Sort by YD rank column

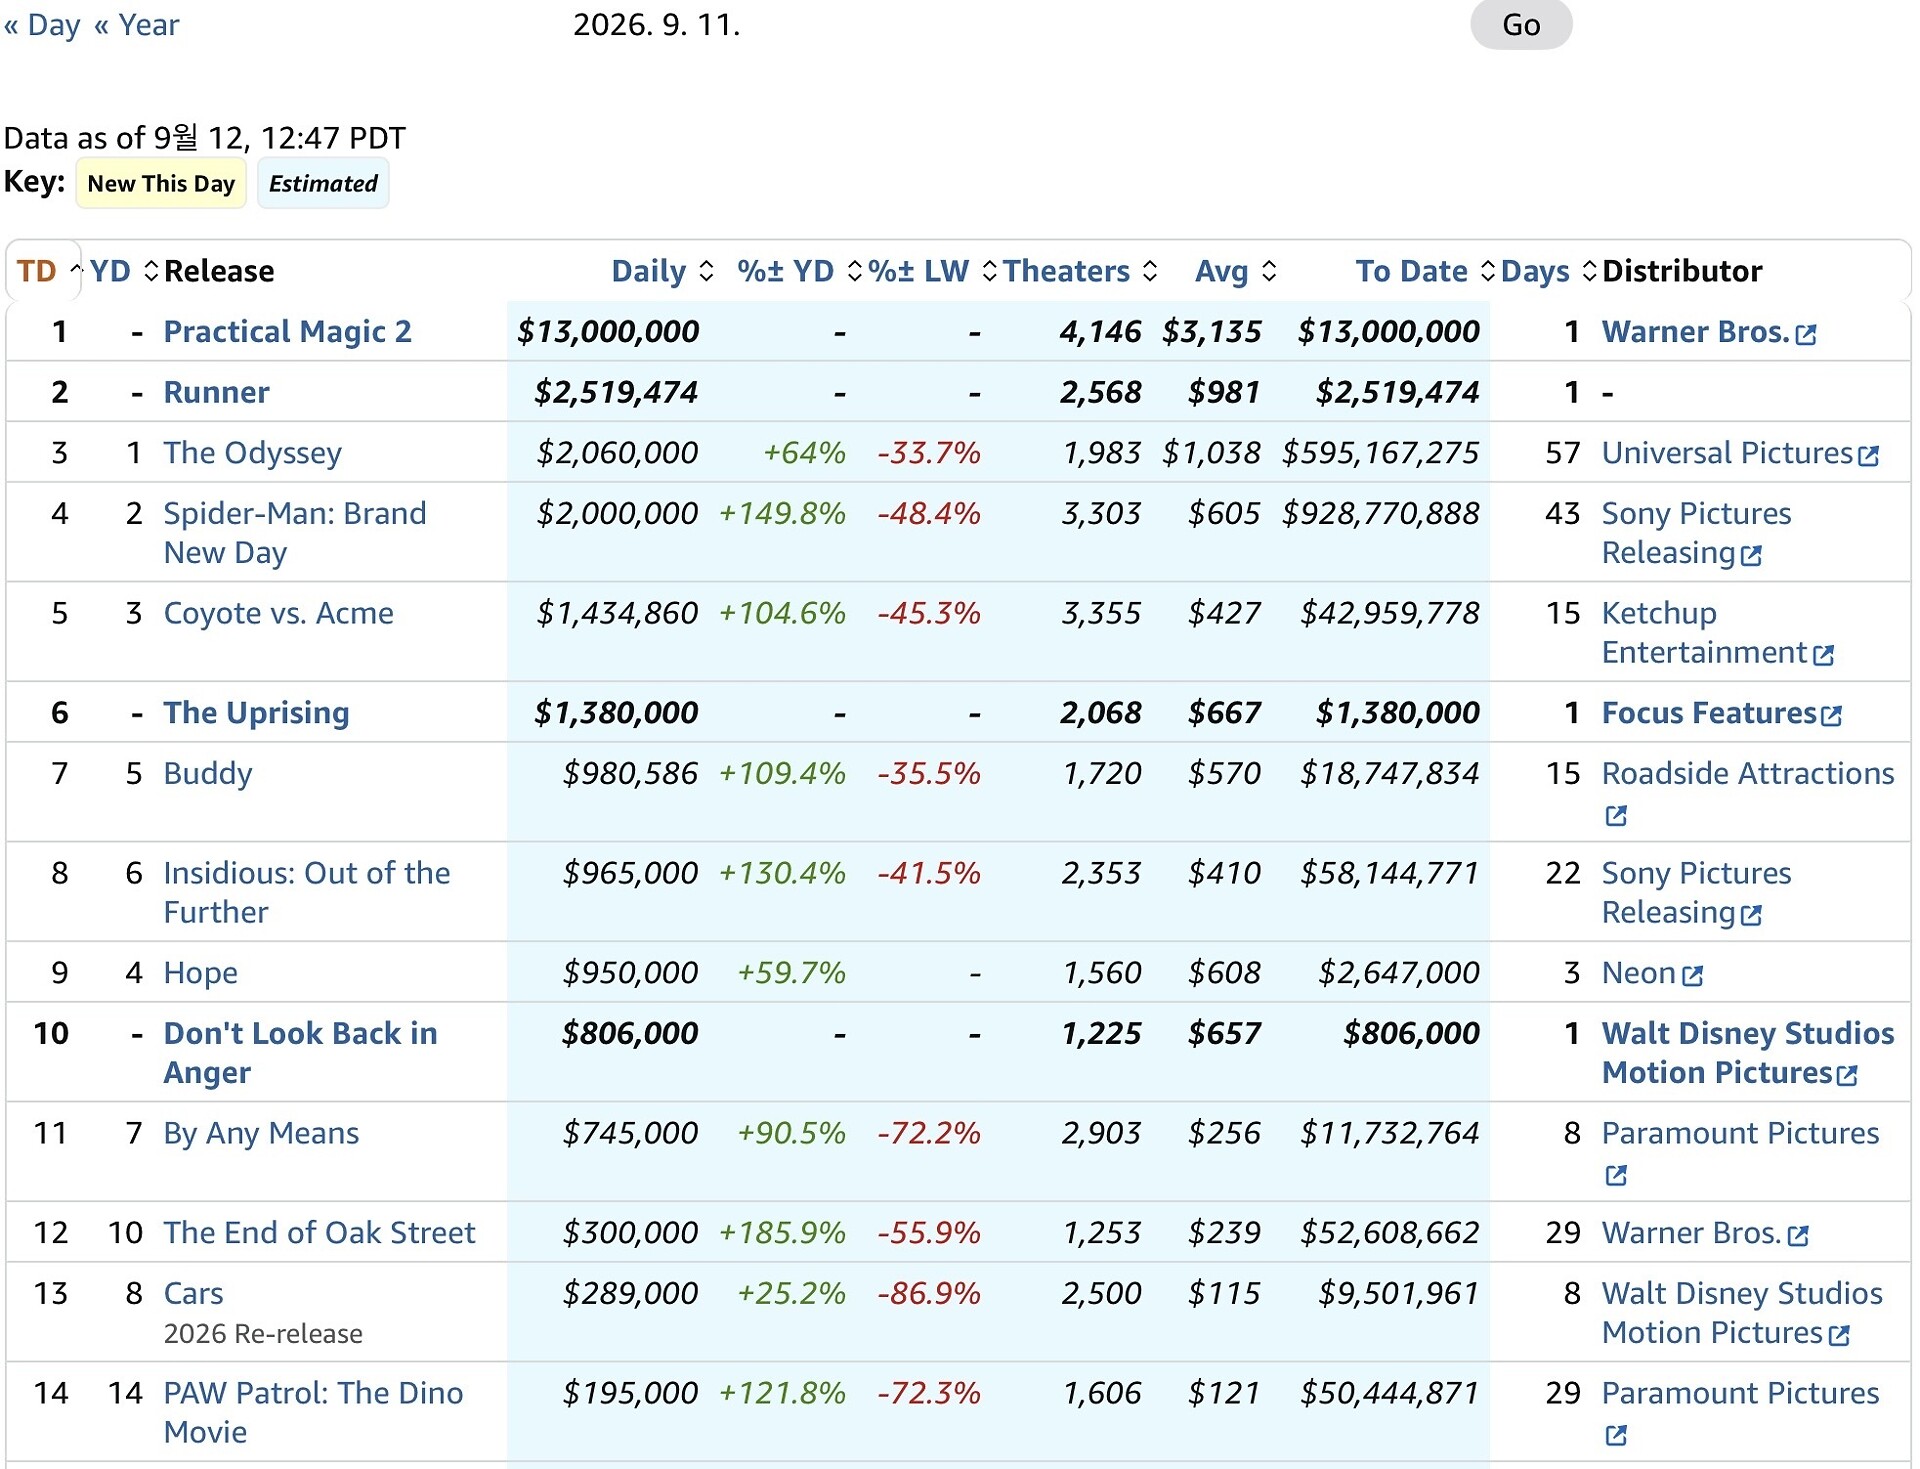pos(110,271)
